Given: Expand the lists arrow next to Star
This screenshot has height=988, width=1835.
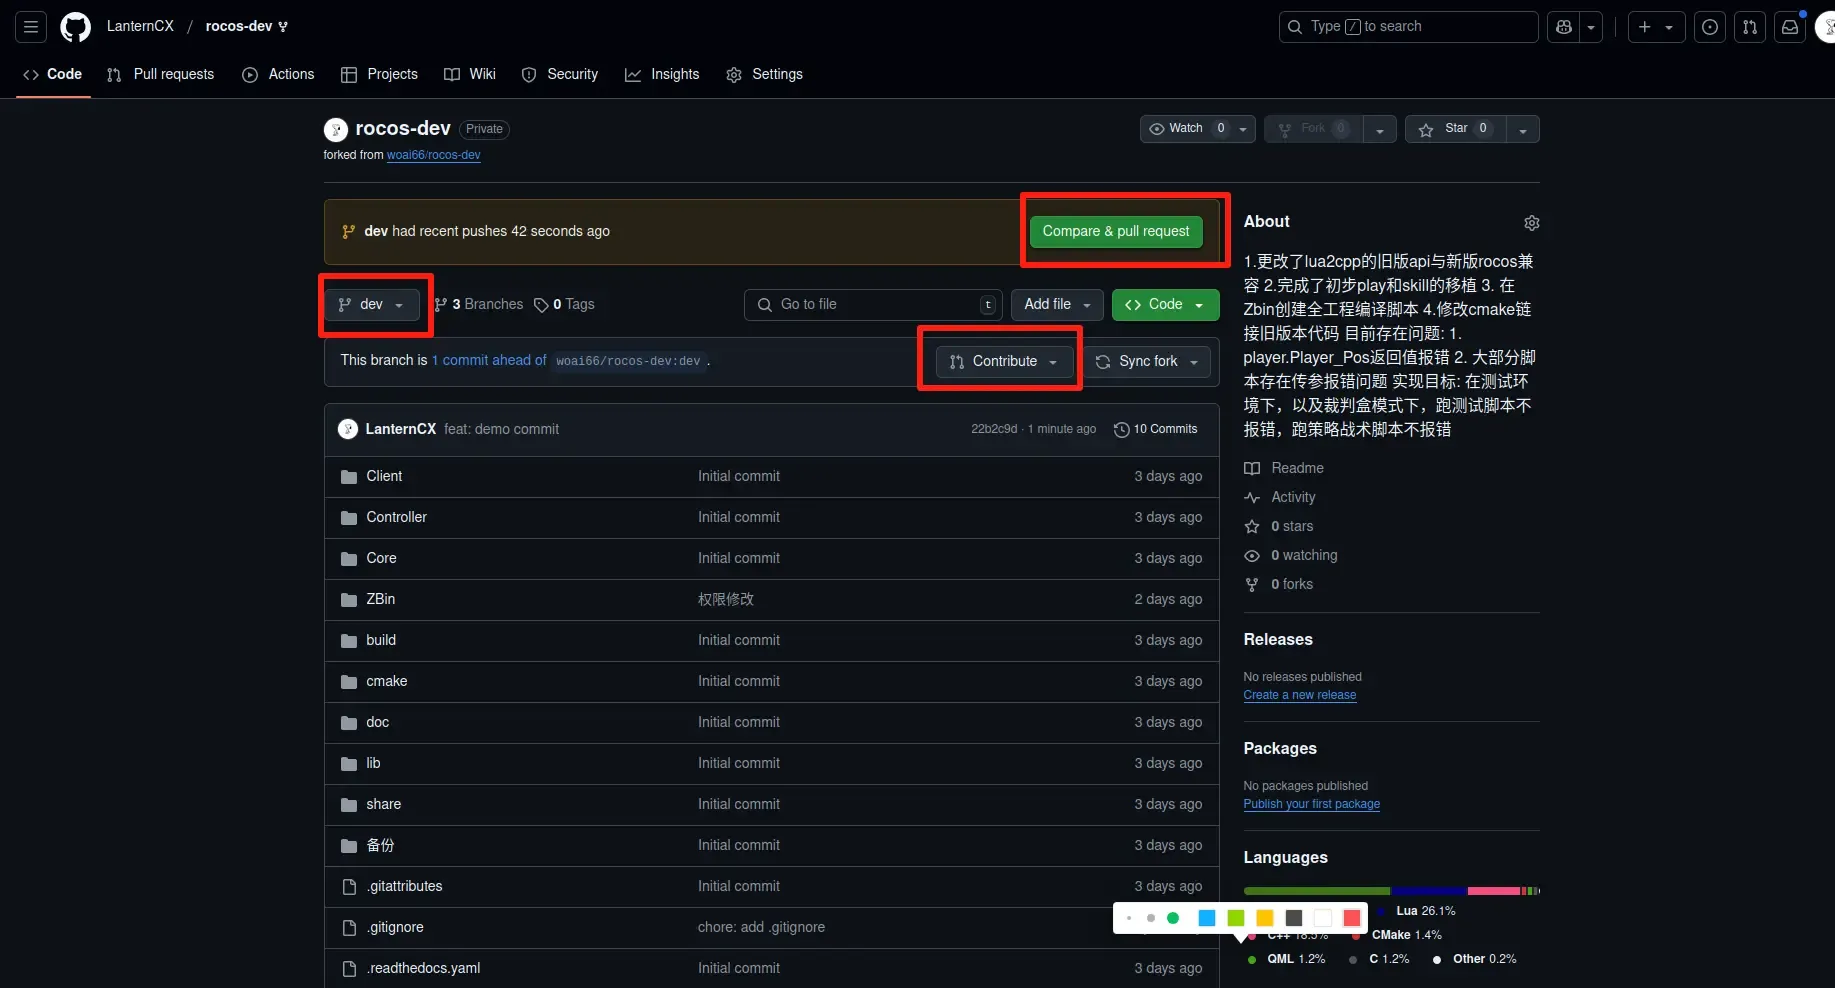Looking at the screenshot, I should (x=1522, y=129).
